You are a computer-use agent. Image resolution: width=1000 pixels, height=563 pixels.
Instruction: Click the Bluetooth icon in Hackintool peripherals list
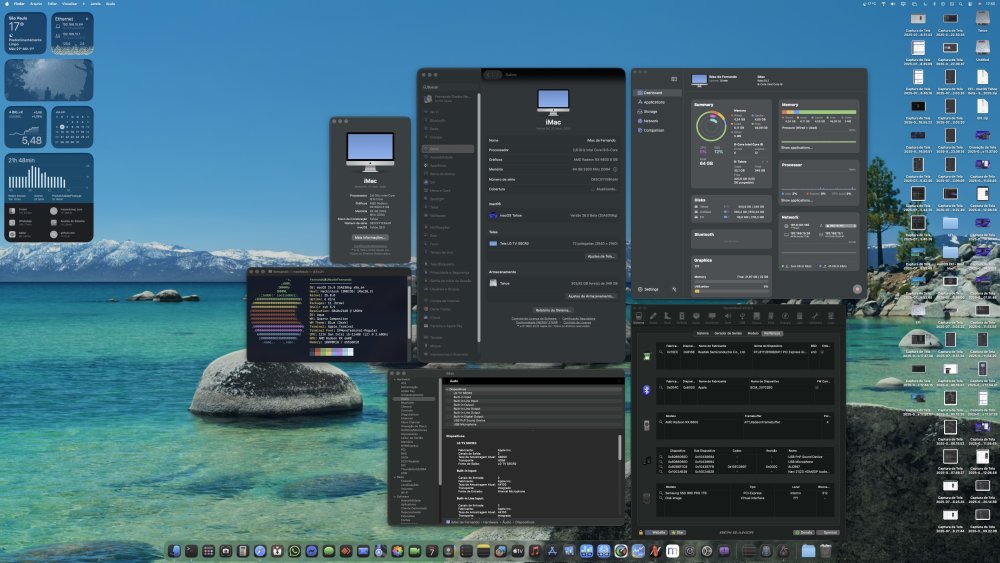click(647, 390)
